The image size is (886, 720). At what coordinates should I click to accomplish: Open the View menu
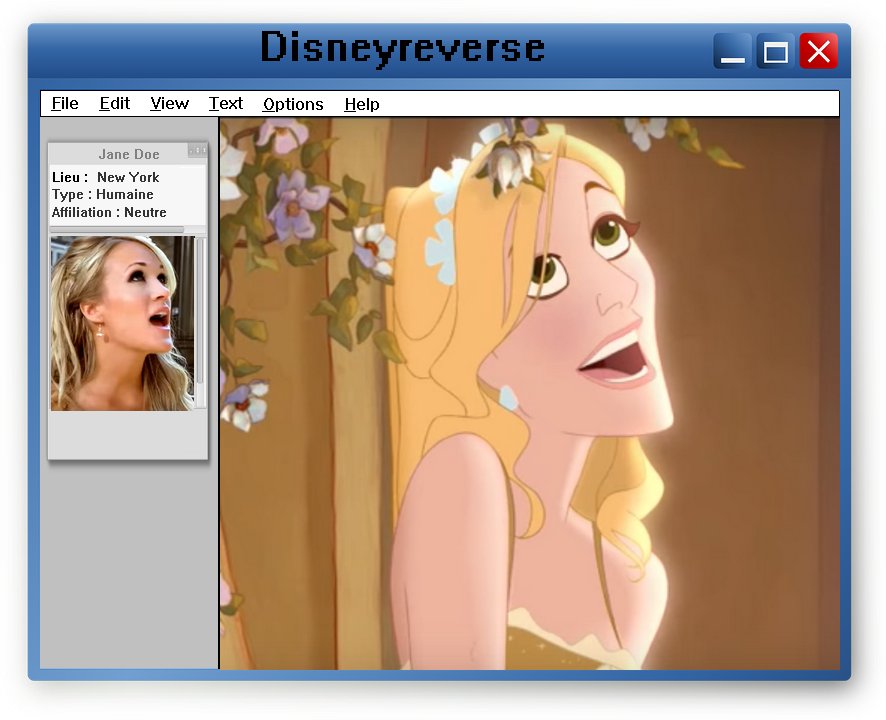[169, 104]
